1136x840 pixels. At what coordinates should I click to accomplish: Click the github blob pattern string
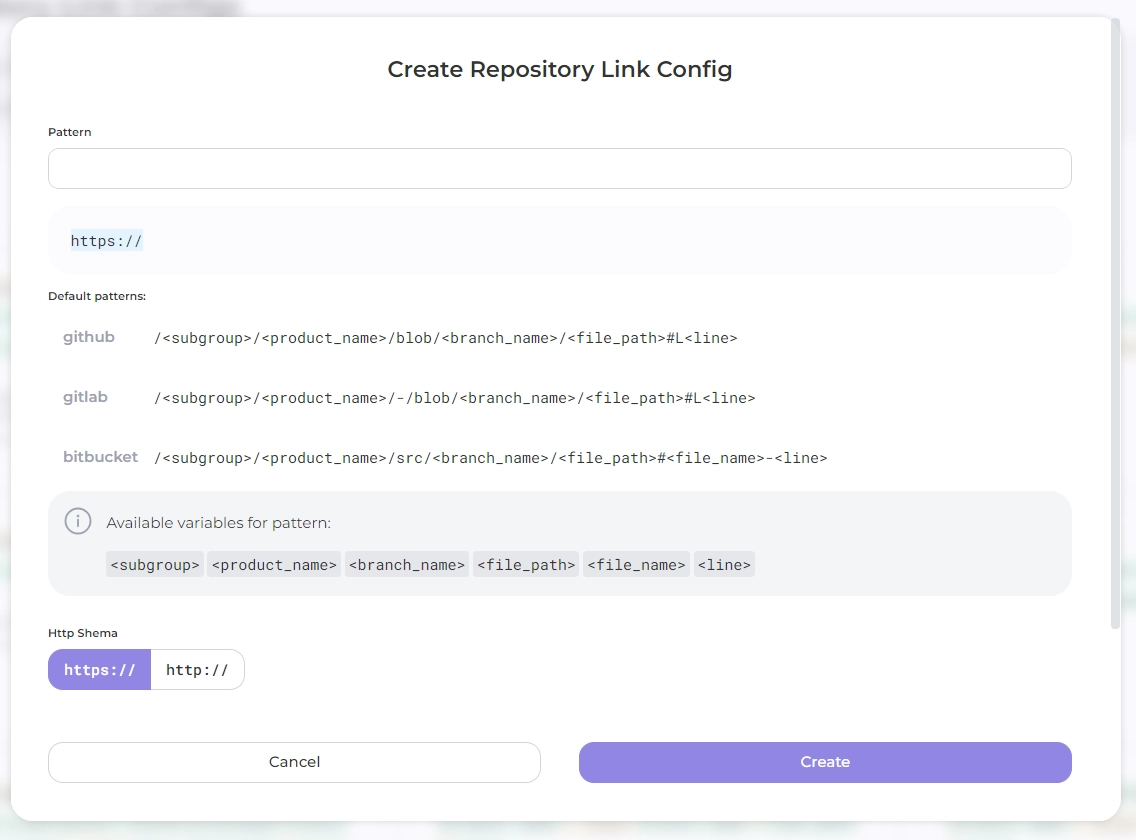point(445,339)
